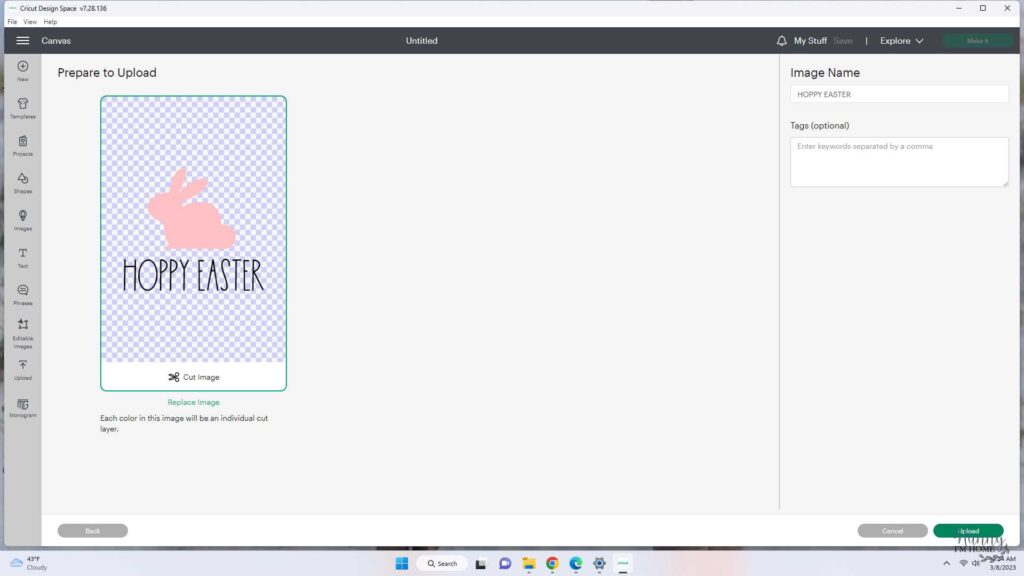
Task: Click the Replace Image link
Action: 193,402
